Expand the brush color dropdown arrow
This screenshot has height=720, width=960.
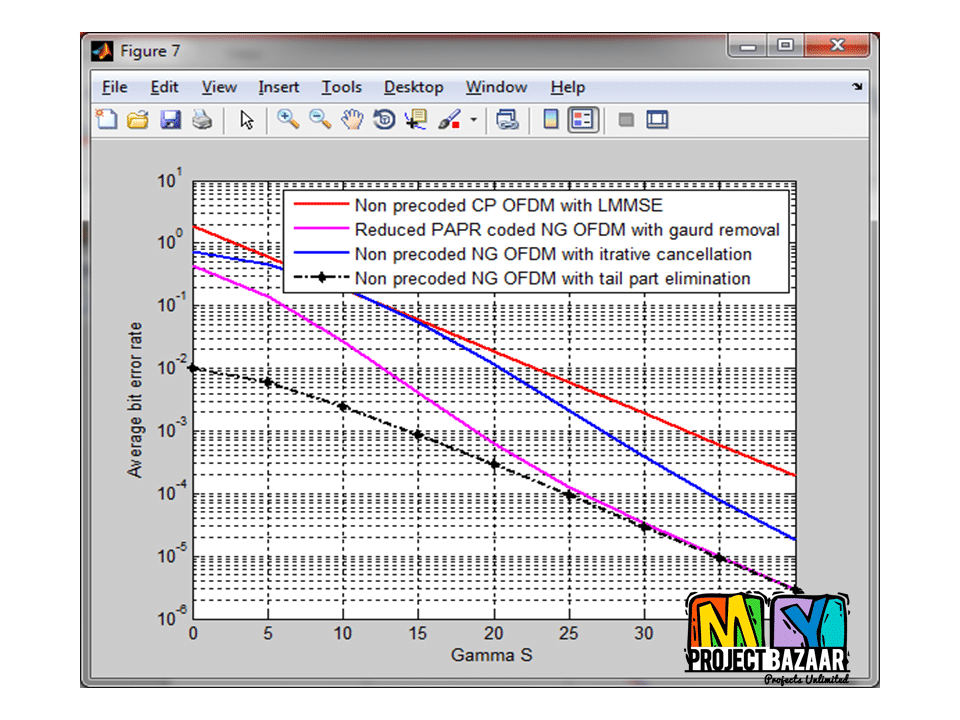pyautogui.click(x=474, y=121)
